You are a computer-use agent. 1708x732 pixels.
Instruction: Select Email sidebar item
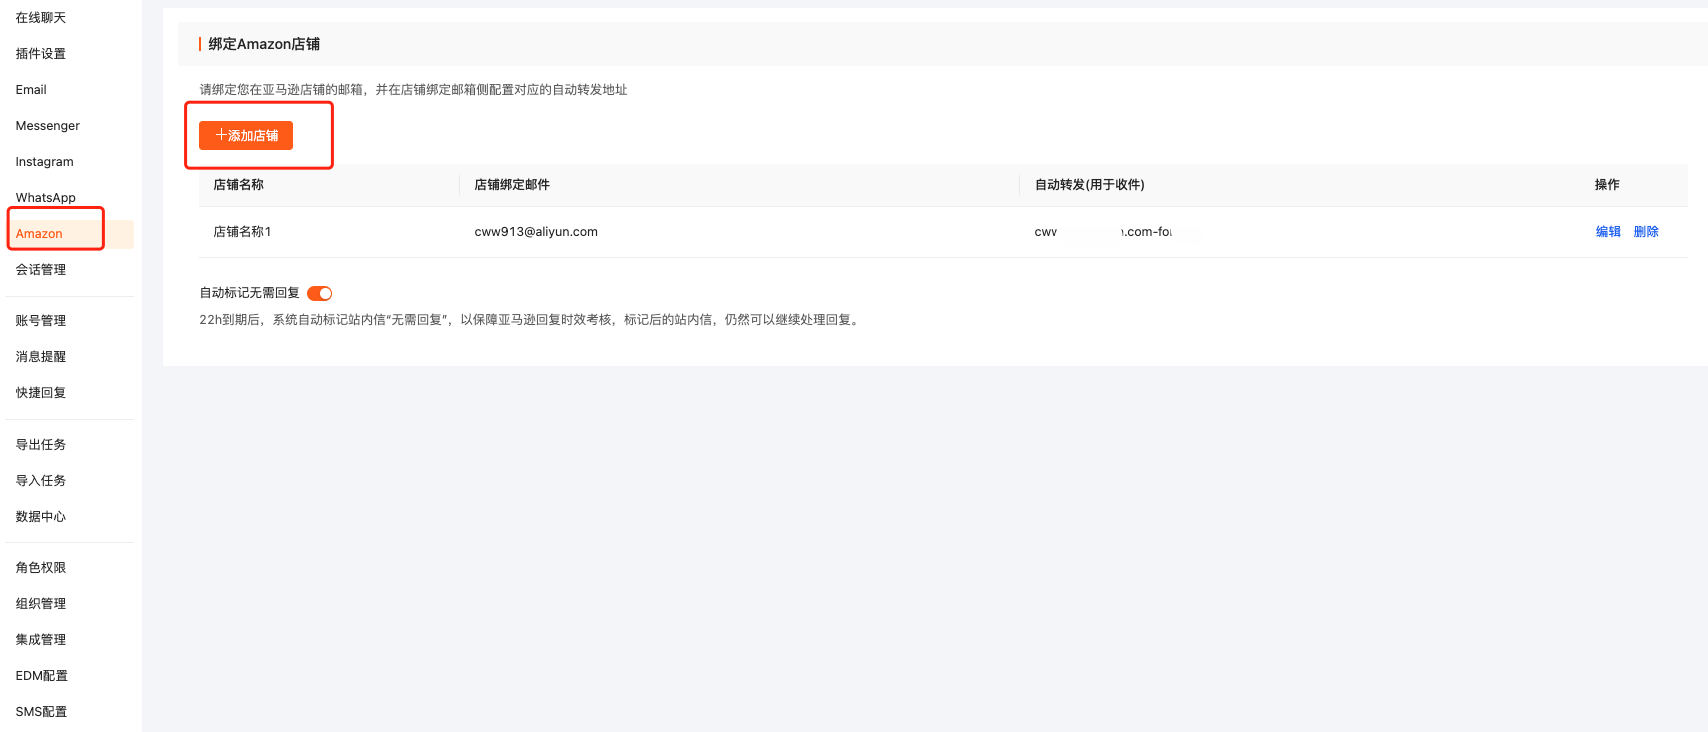tap(31, 90)
